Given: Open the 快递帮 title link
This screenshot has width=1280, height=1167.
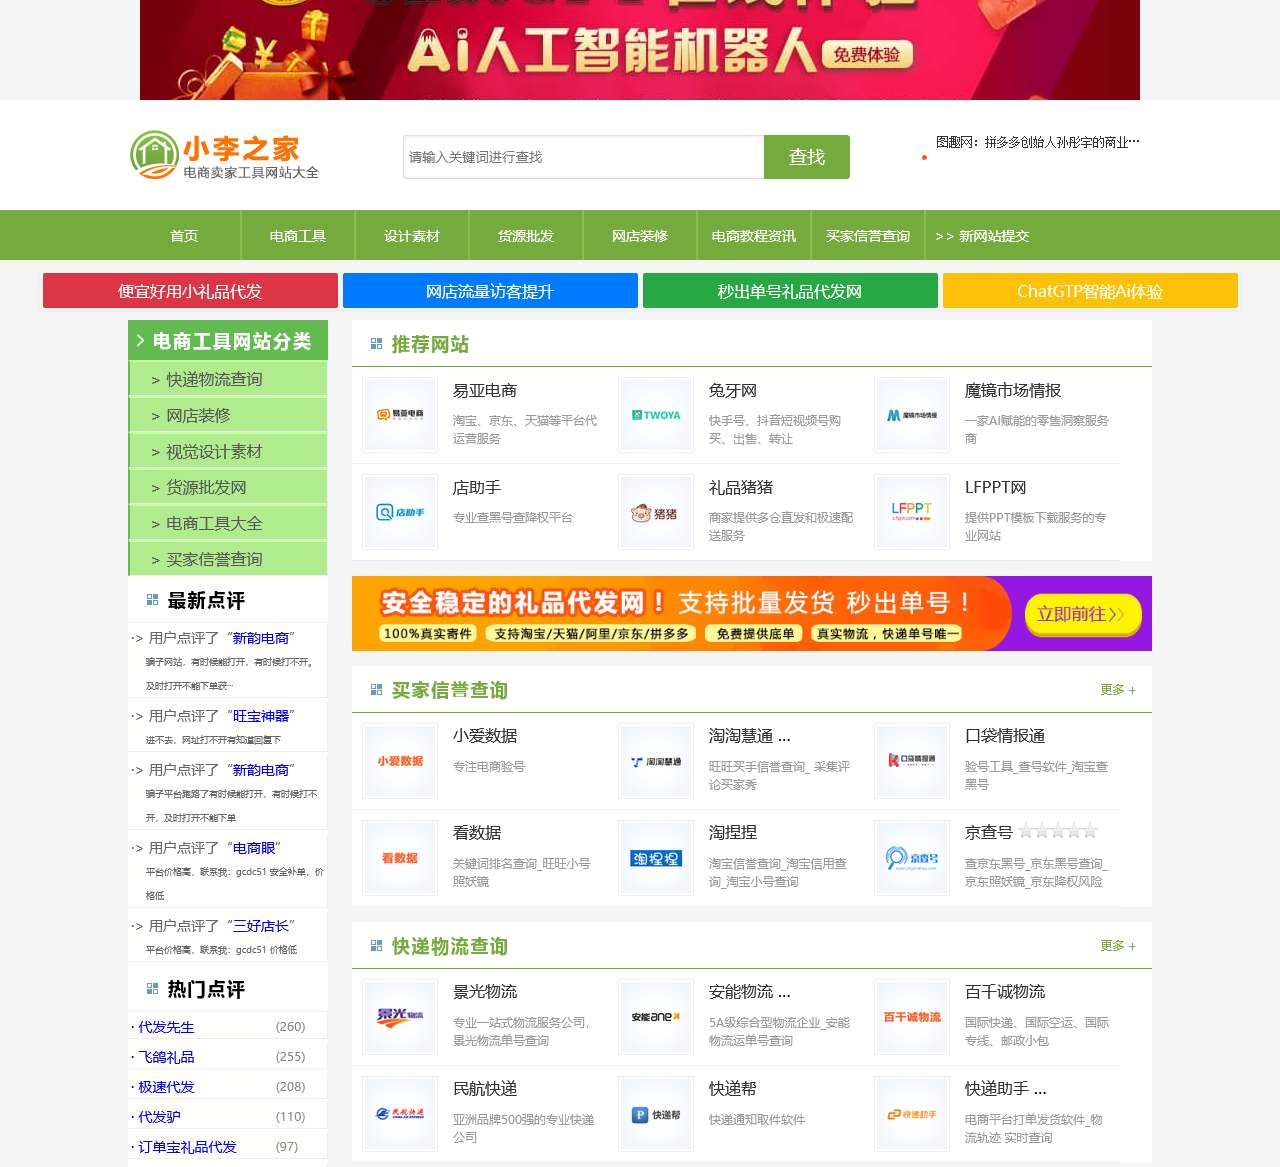Looking at the screenshot, I should (733, 1089).
